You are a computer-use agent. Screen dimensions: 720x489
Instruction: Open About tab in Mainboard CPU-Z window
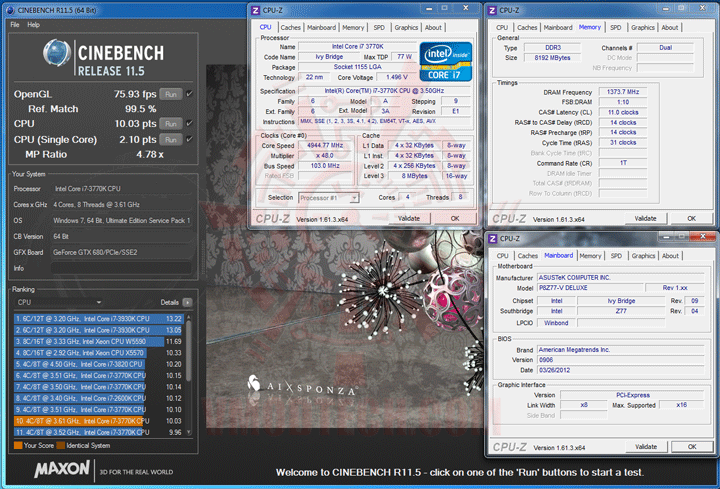click(670, 256)
